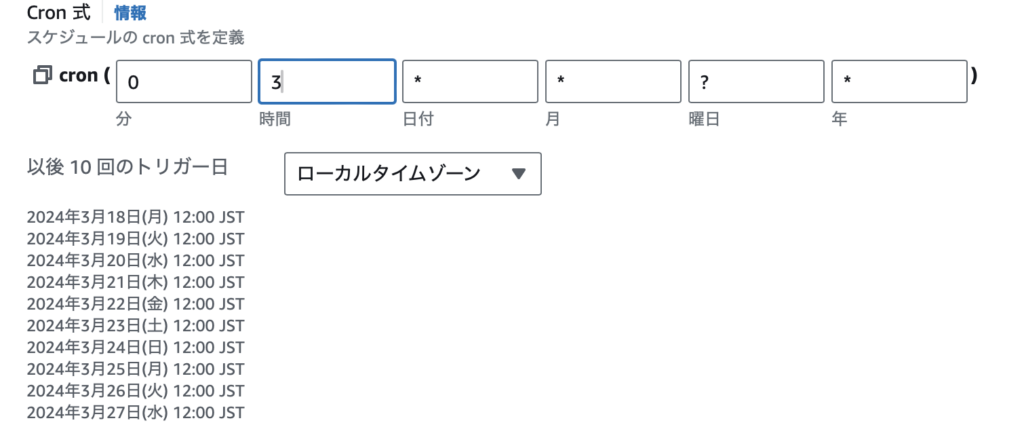The height and width of the screenshot is (444, 1024).
Task: Click the 以後 10 回のトリガー日 label
Action: click(x=127, y=167)
